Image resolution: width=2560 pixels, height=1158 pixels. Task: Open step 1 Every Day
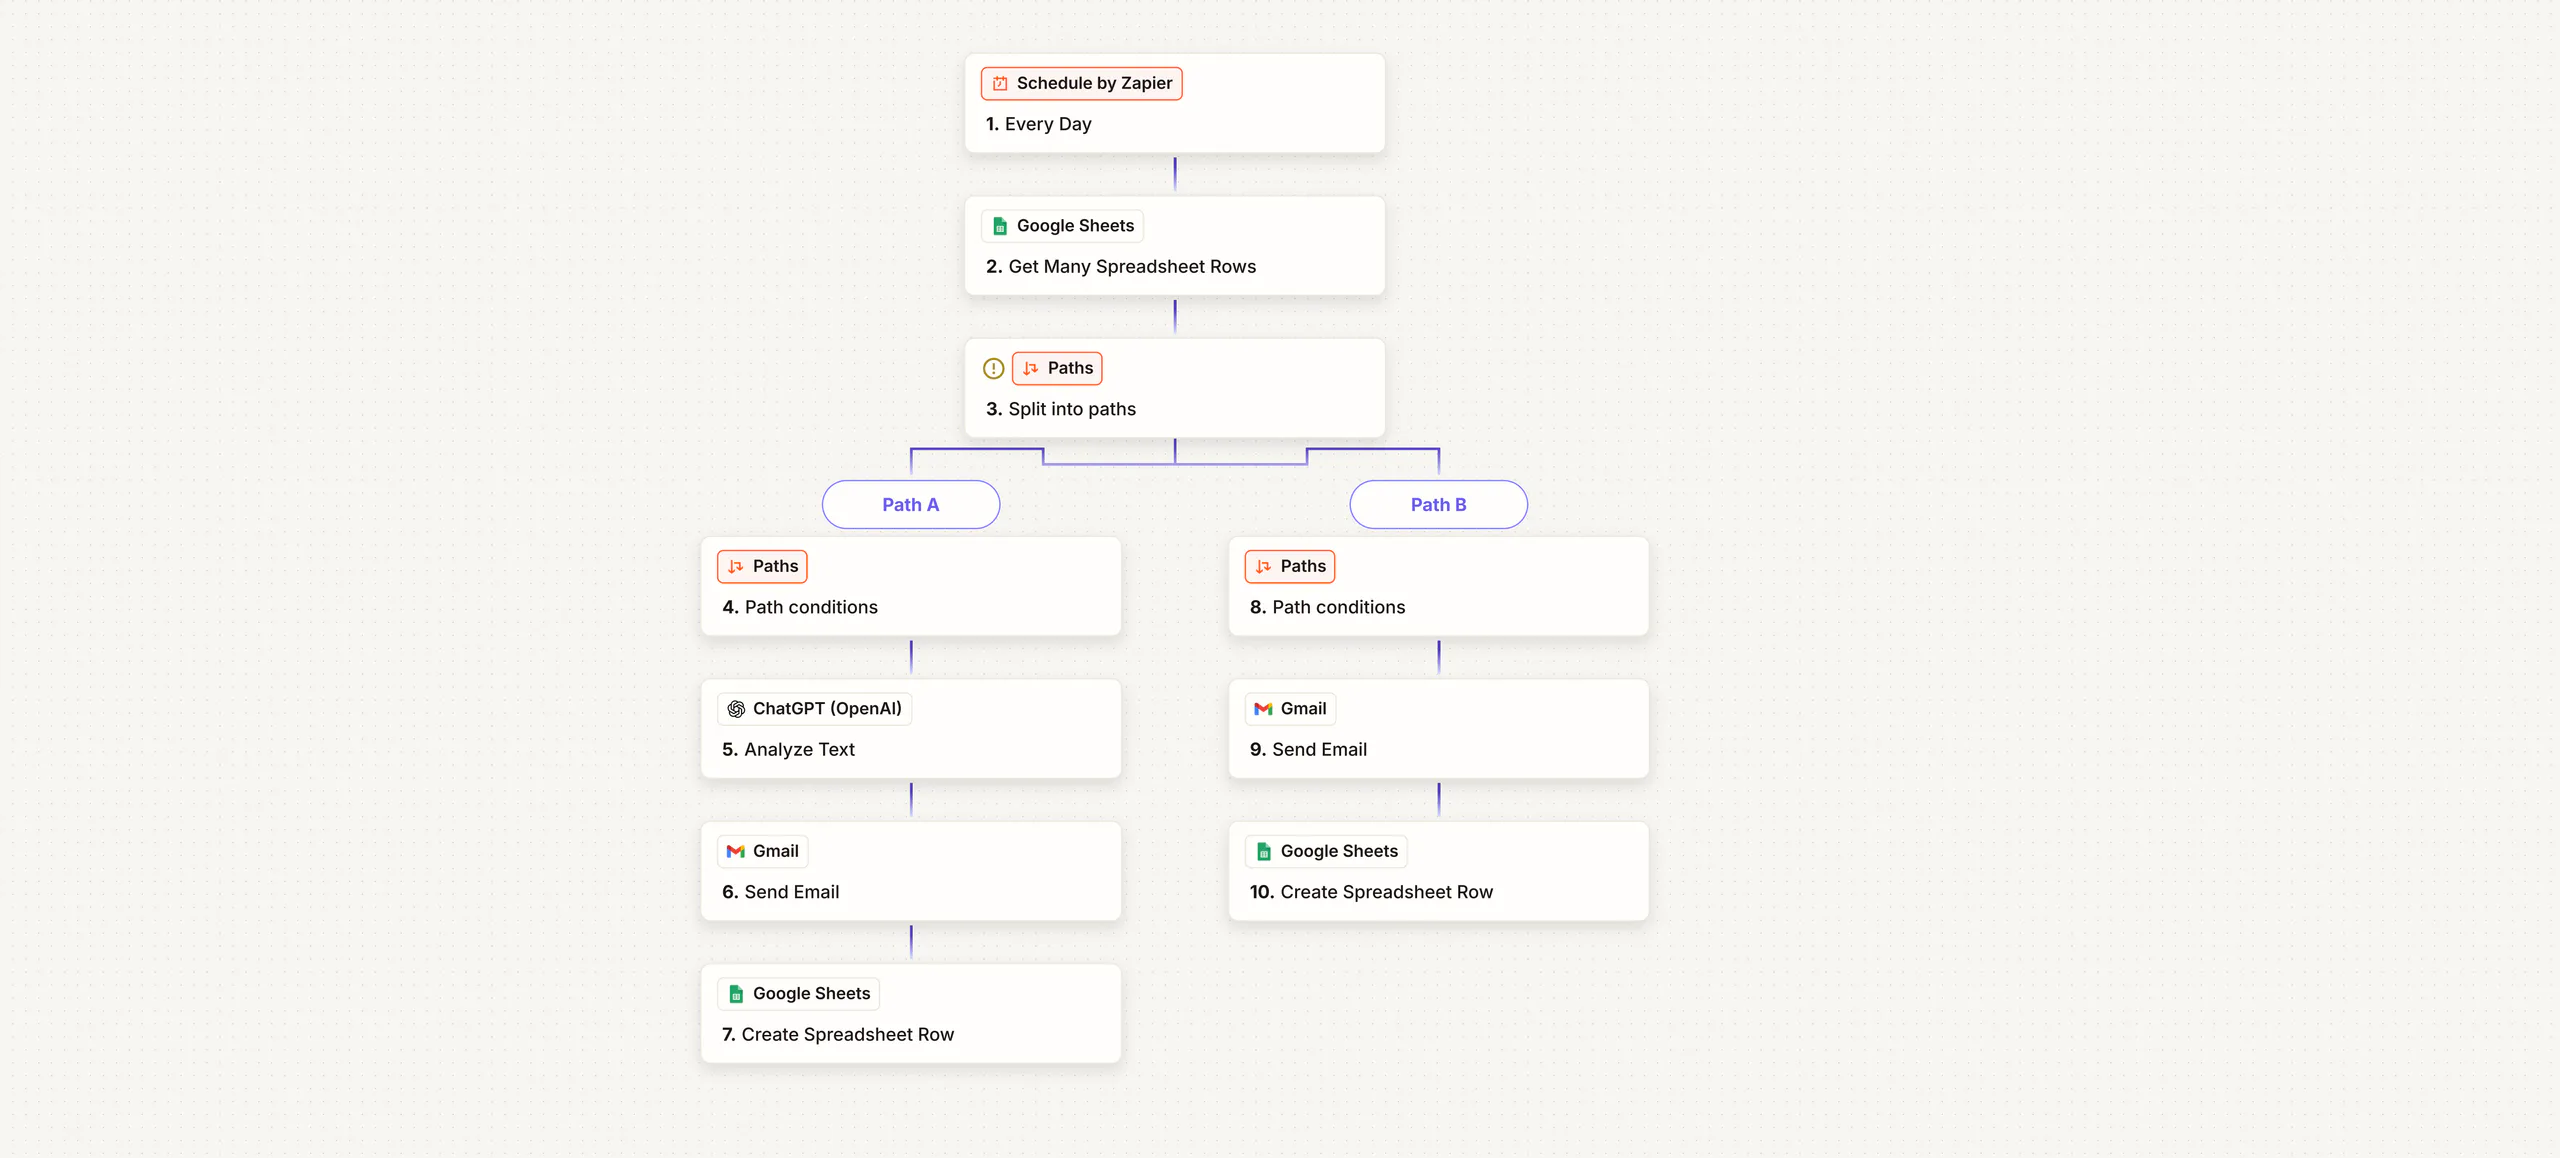tap(1175, 104)
